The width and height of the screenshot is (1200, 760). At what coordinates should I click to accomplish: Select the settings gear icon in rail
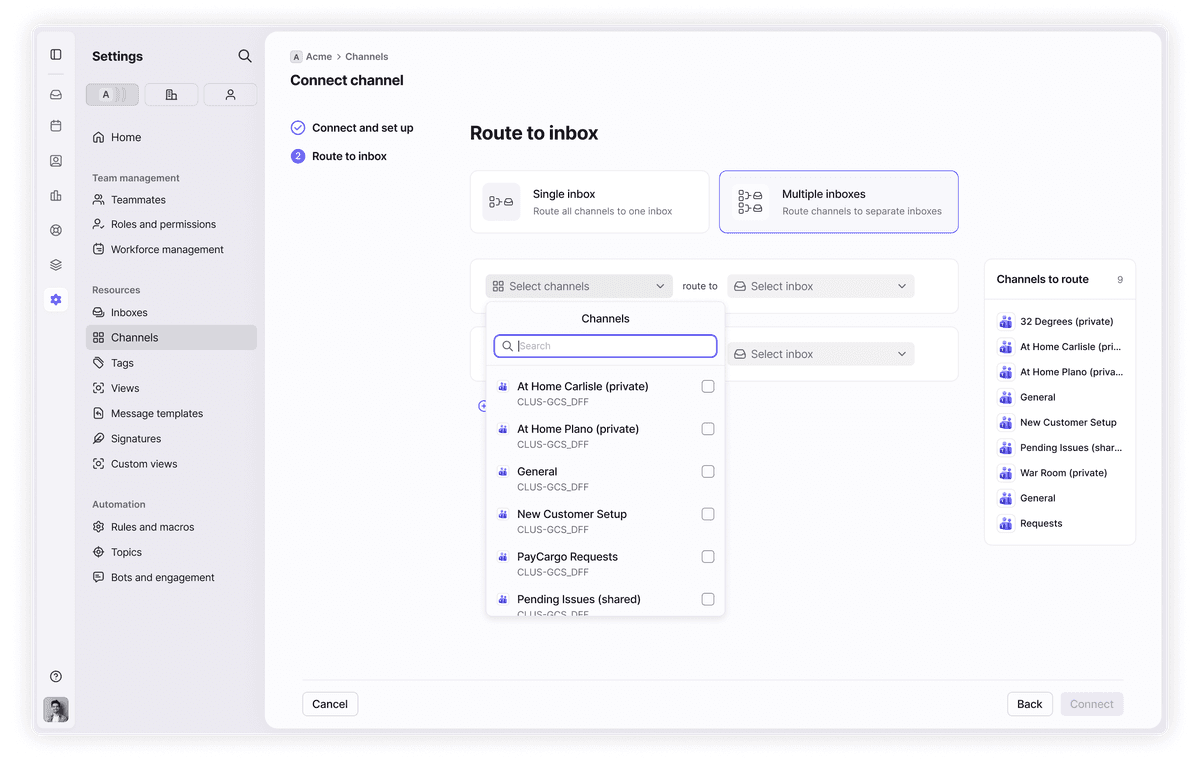click(x=56, y=299)
